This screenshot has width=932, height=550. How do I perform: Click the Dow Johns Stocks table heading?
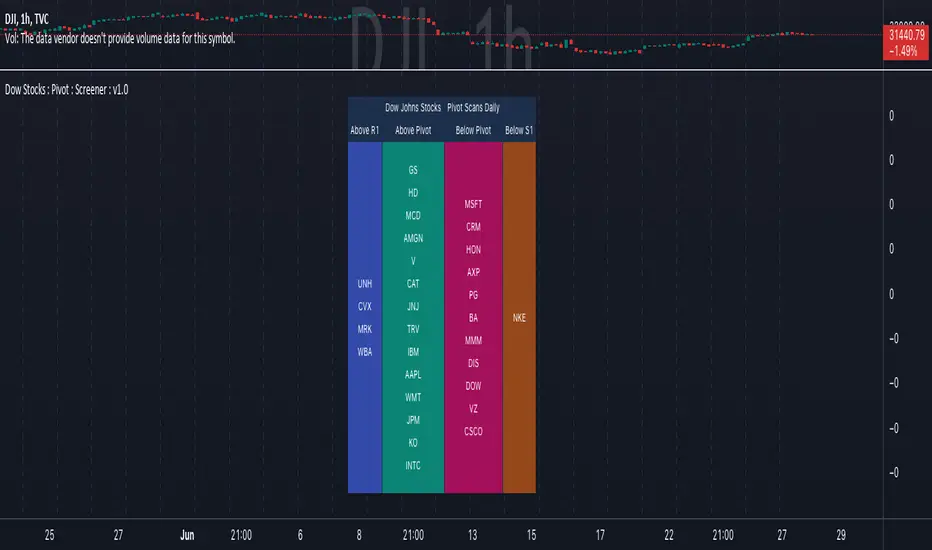coord(413,108)
